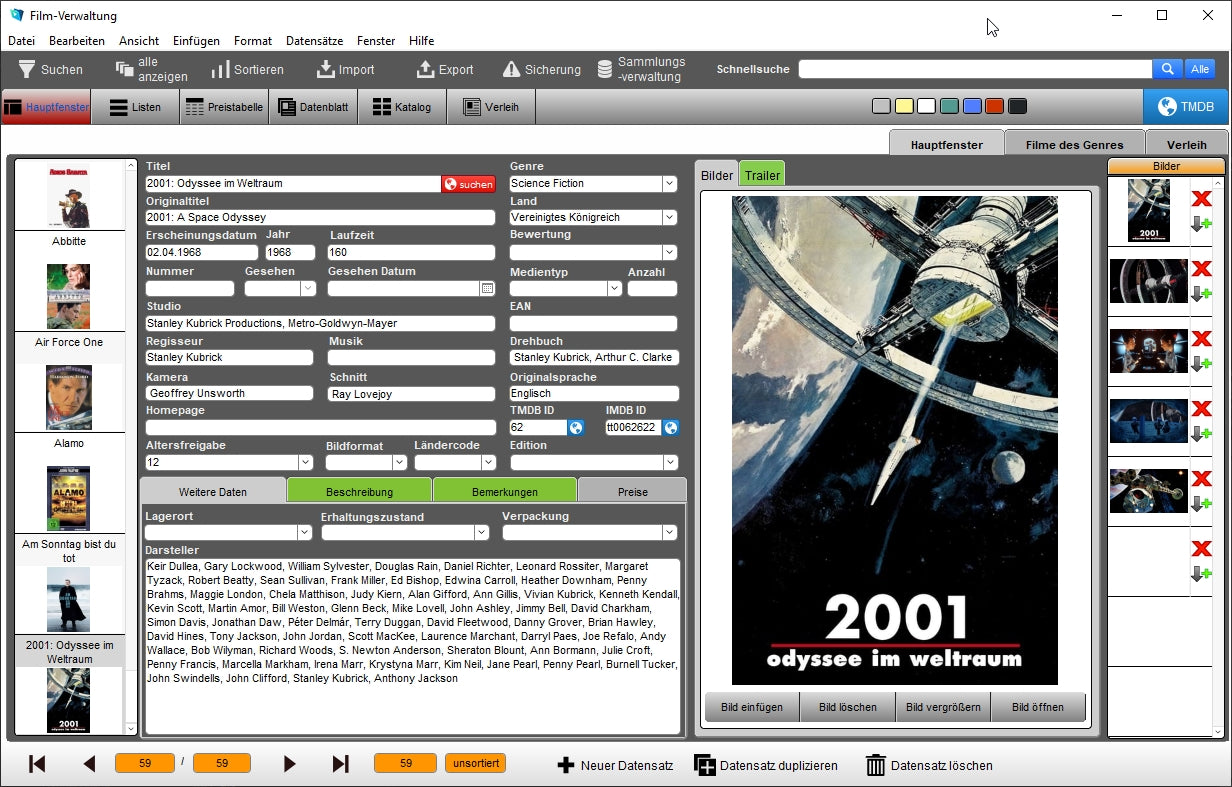
Task: Click the Suchen funnel icon in toolbar
Action: [26, 69]
